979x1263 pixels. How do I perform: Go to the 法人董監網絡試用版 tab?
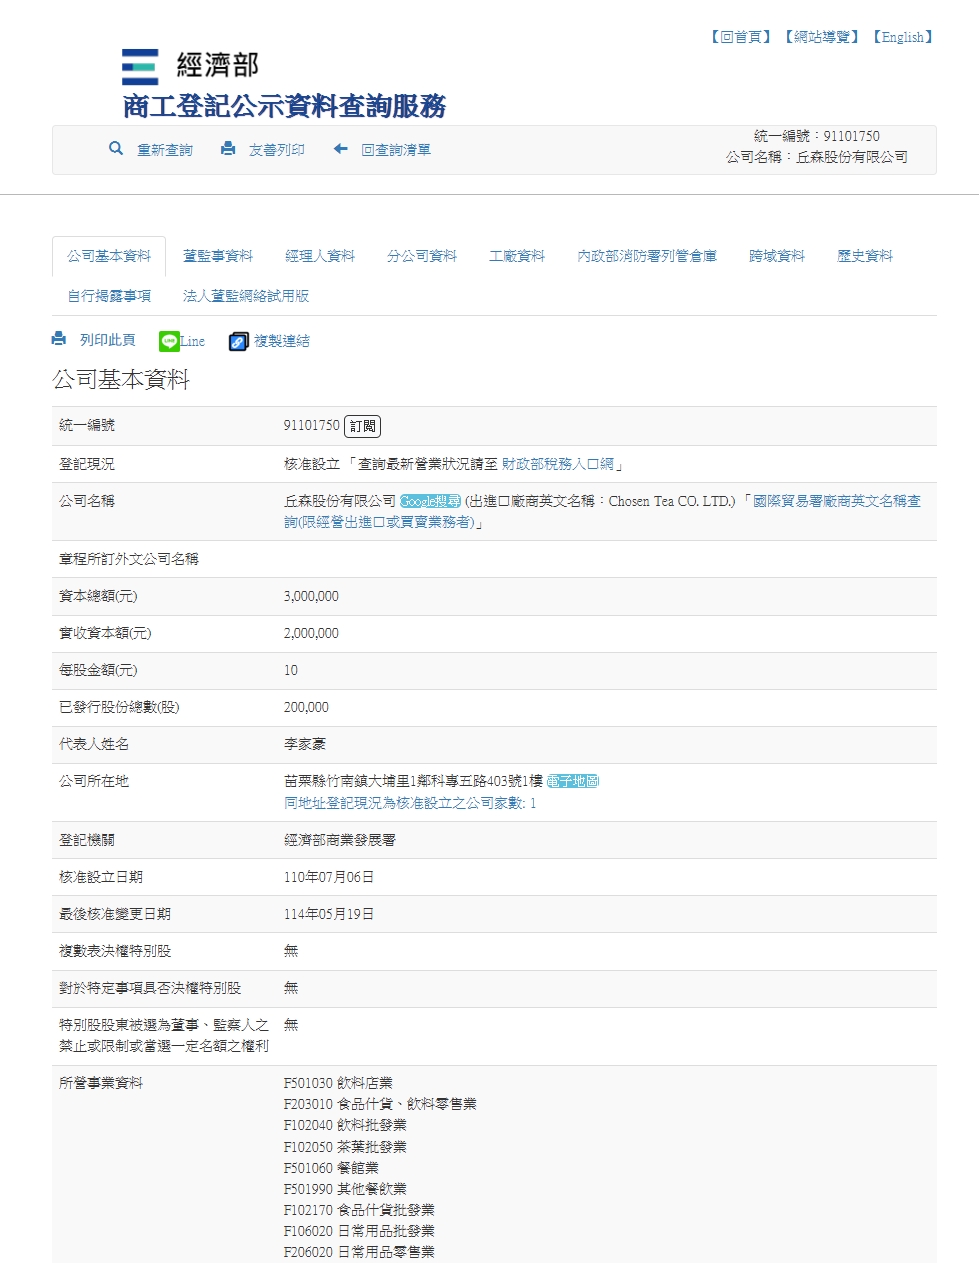point(246,297)
